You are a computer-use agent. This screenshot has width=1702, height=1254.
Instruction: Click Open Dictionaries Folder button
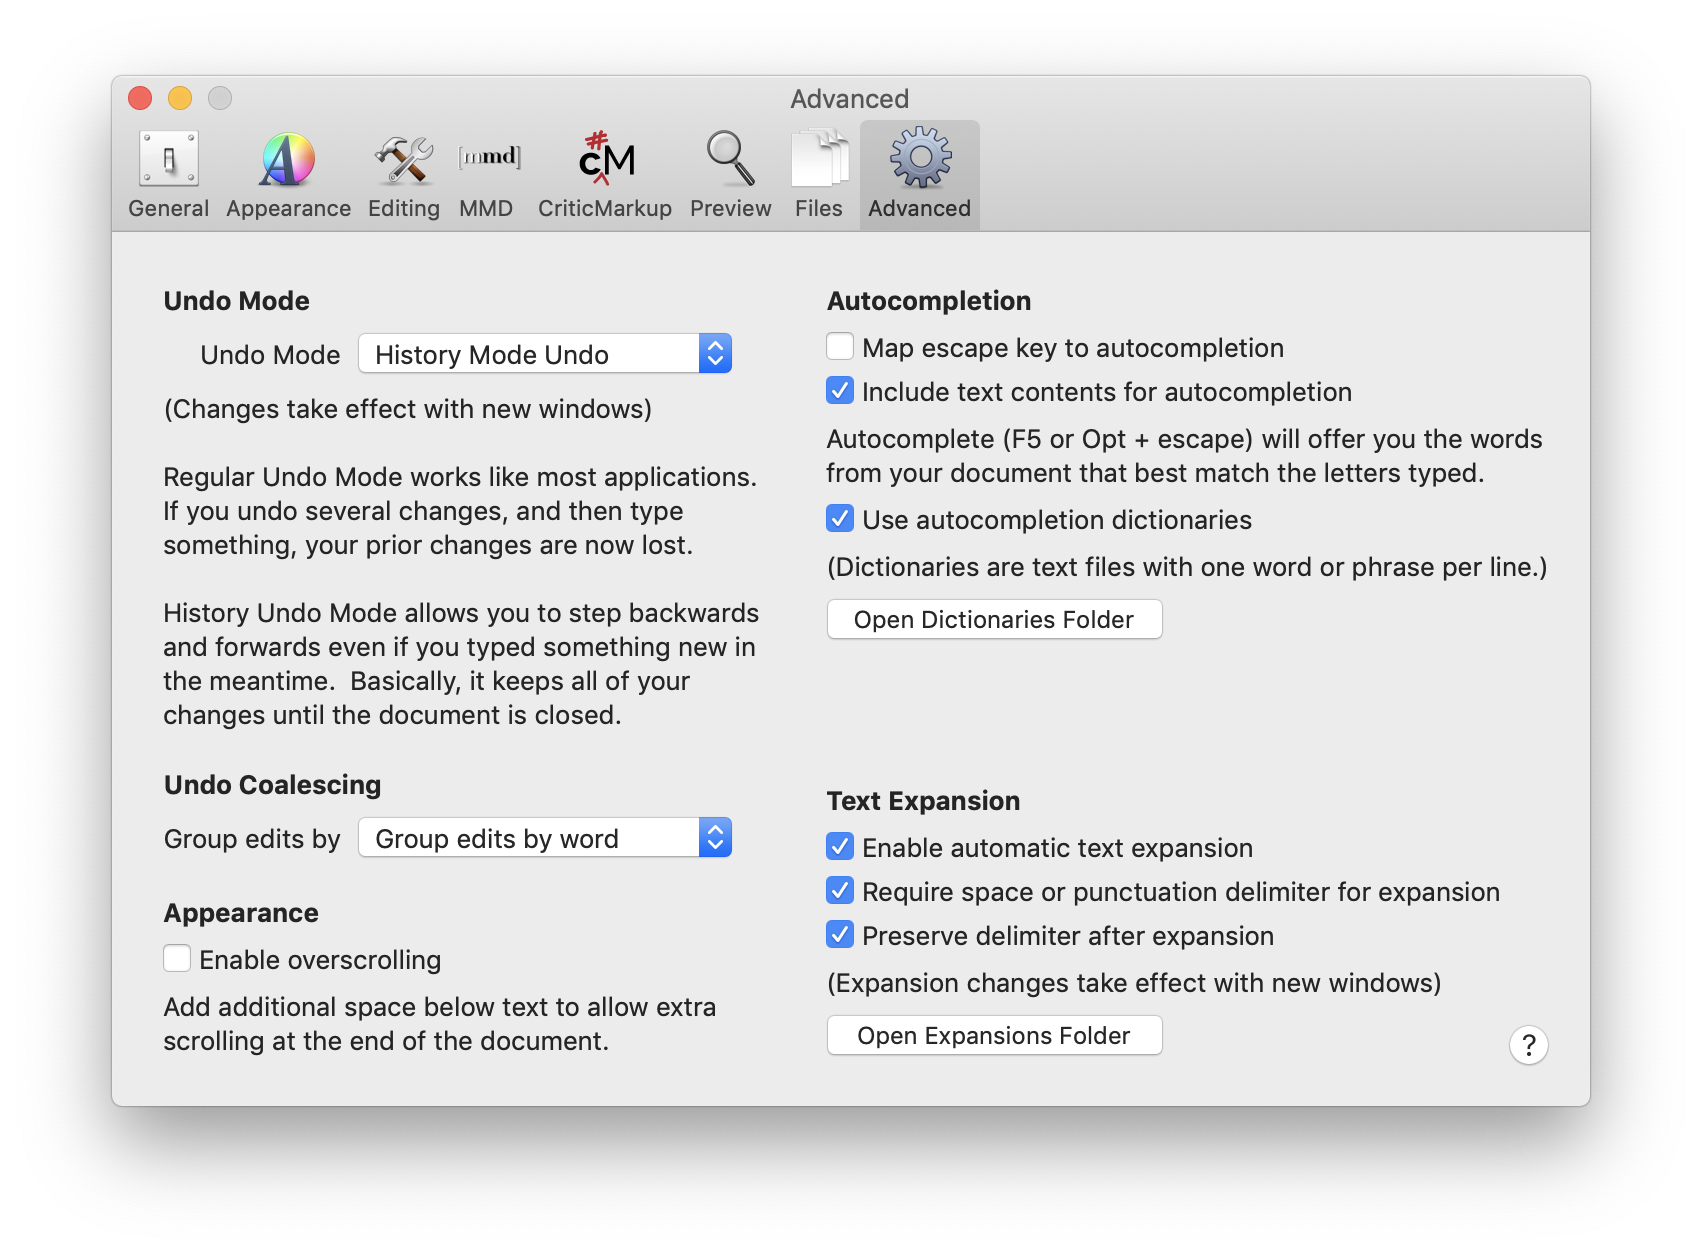coord(994,619)
